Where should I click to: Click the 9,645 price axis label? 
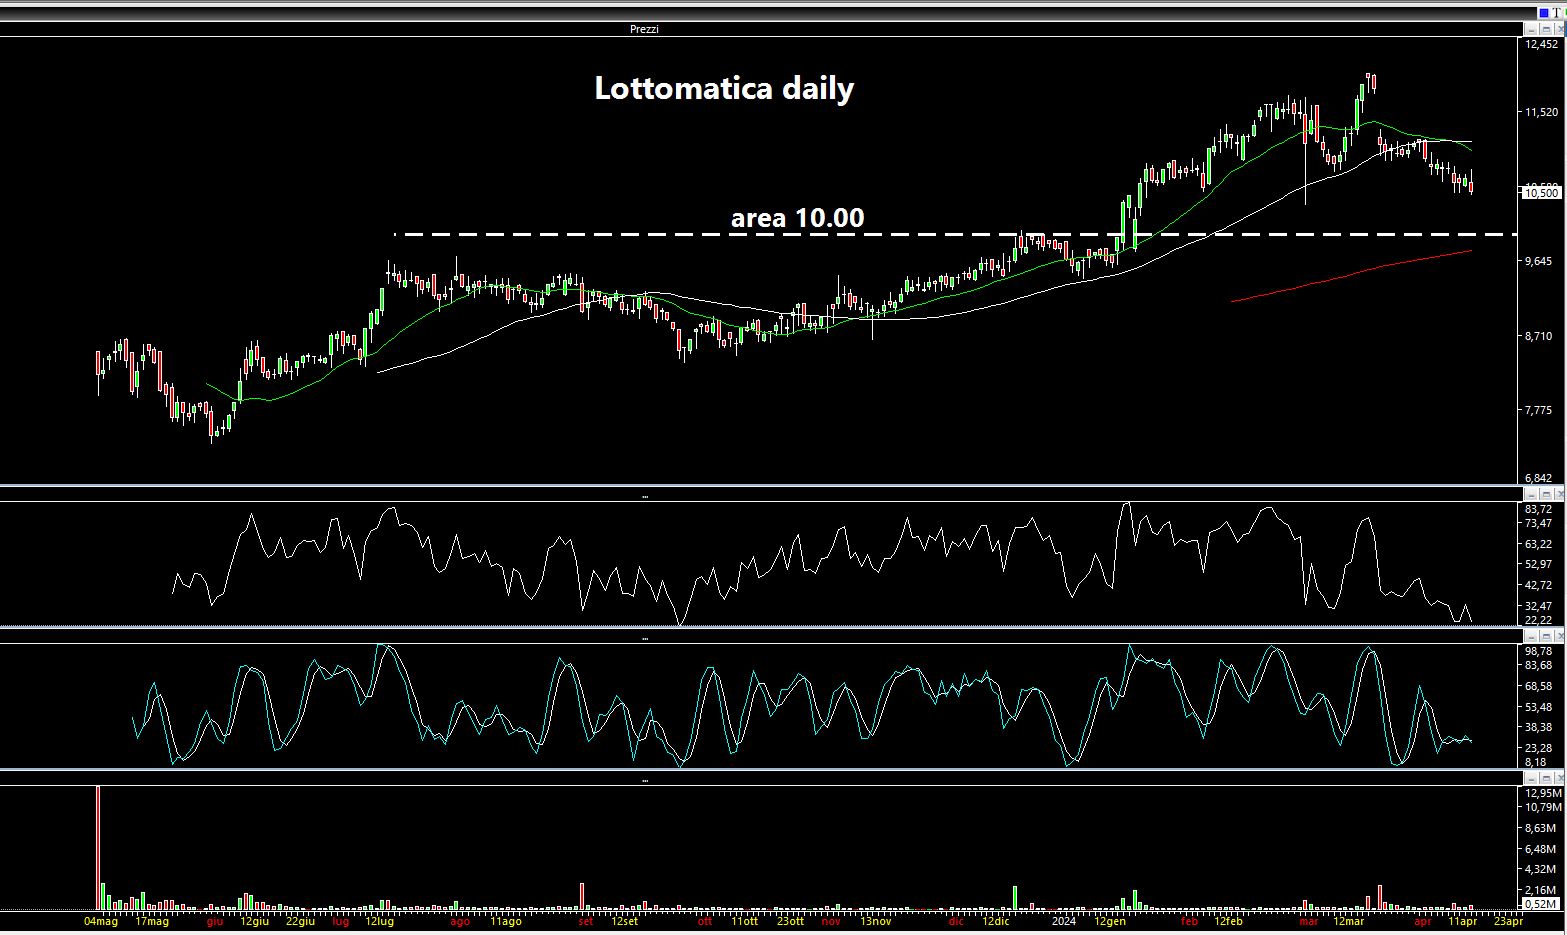[x=1539, y=261]
